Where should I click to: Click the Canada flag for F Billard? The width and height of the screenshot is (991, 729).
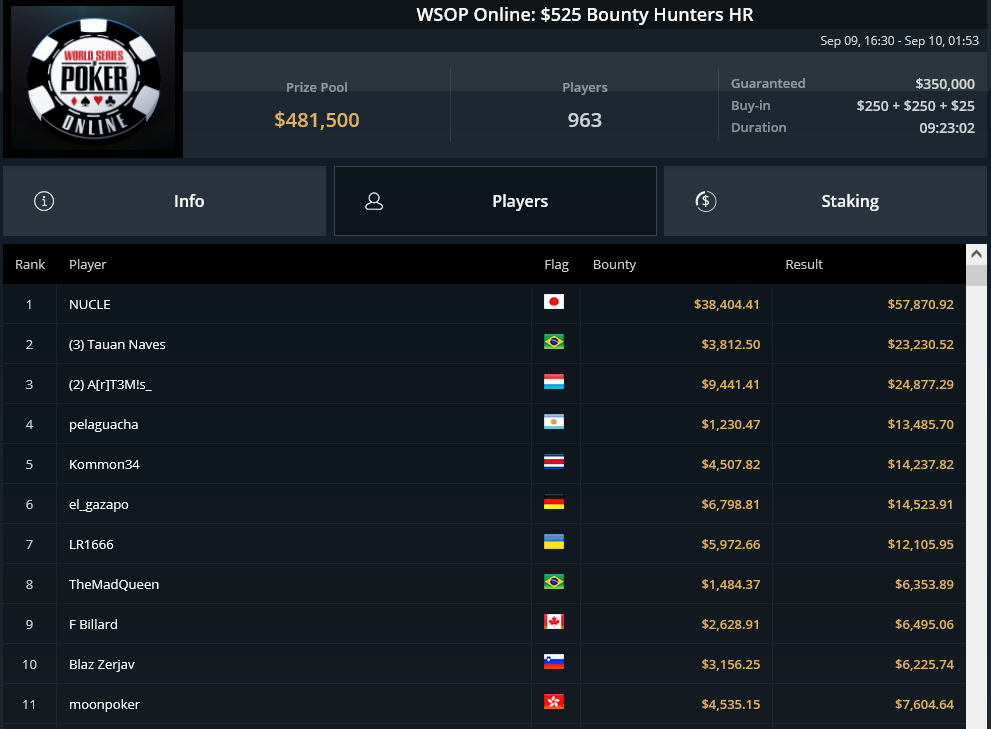click(554, 622)
